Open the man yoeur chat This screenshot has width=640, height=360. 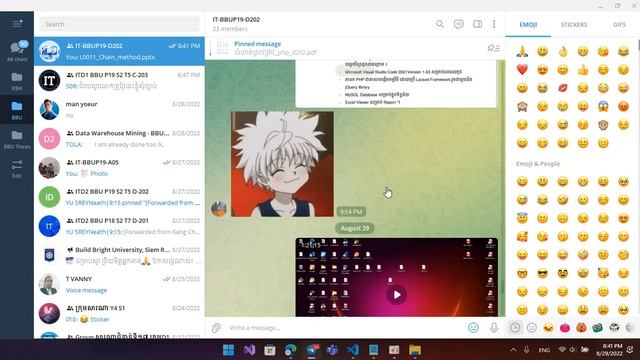[x=119, y=109]
